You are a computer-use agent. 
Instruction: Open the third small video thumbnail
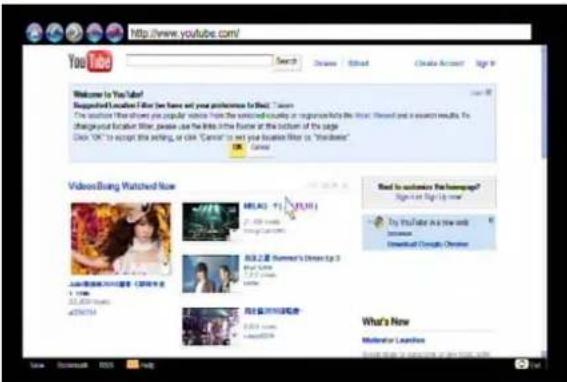point(210,327)
